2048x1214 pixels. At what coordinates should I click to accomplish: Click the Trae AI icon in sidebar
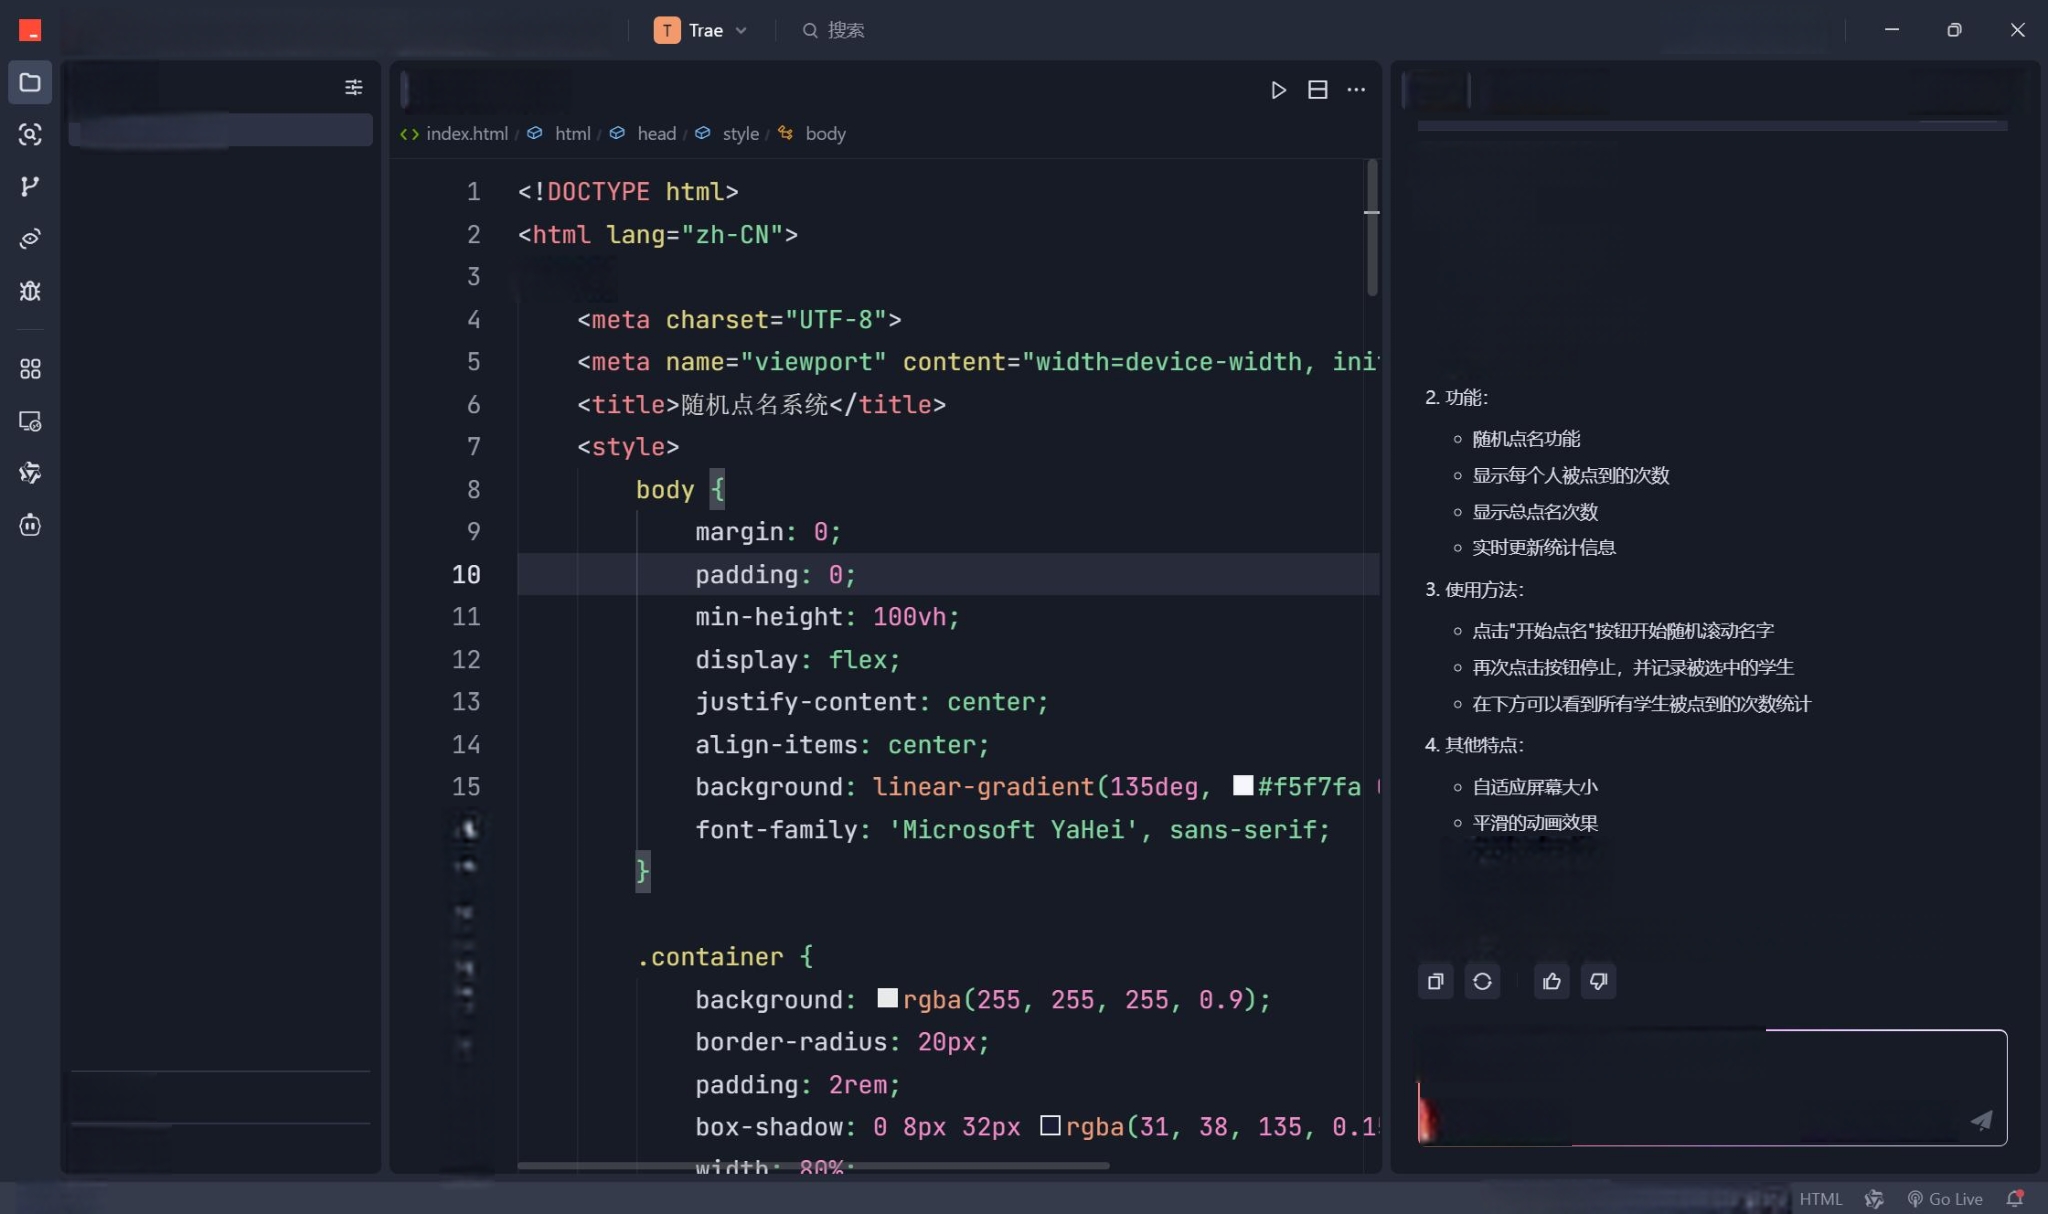30,473
